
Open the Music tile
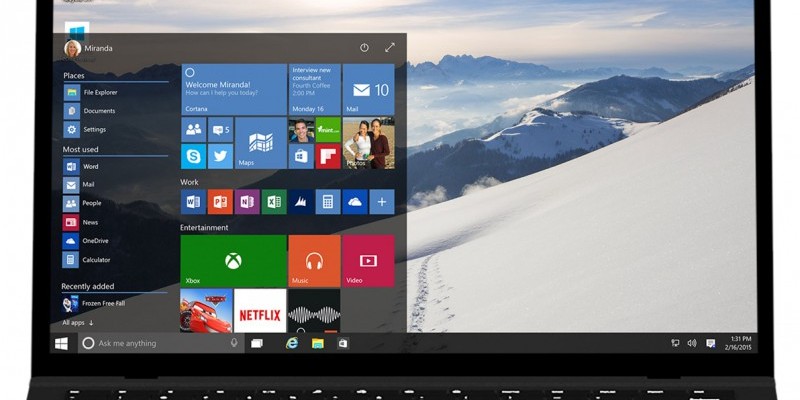click(x=315, y=261)
